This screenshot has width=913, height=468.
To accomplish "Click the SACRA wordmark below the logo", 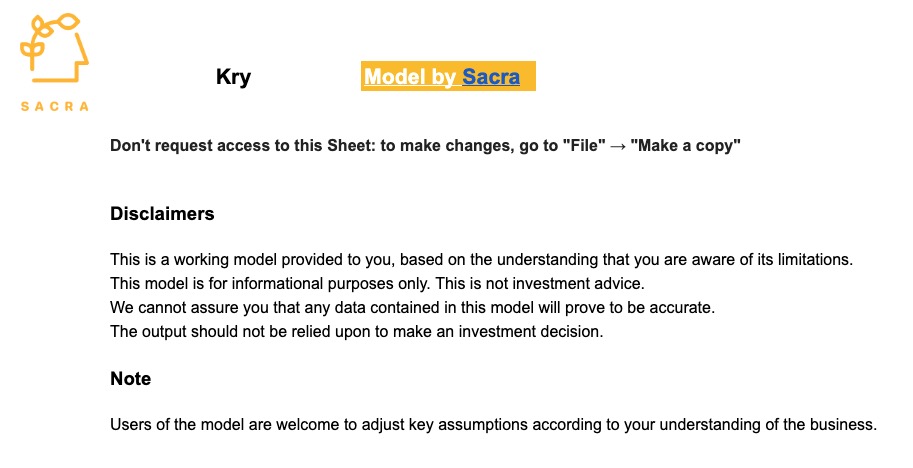I will pyautogui.click(x=55, y=107).
